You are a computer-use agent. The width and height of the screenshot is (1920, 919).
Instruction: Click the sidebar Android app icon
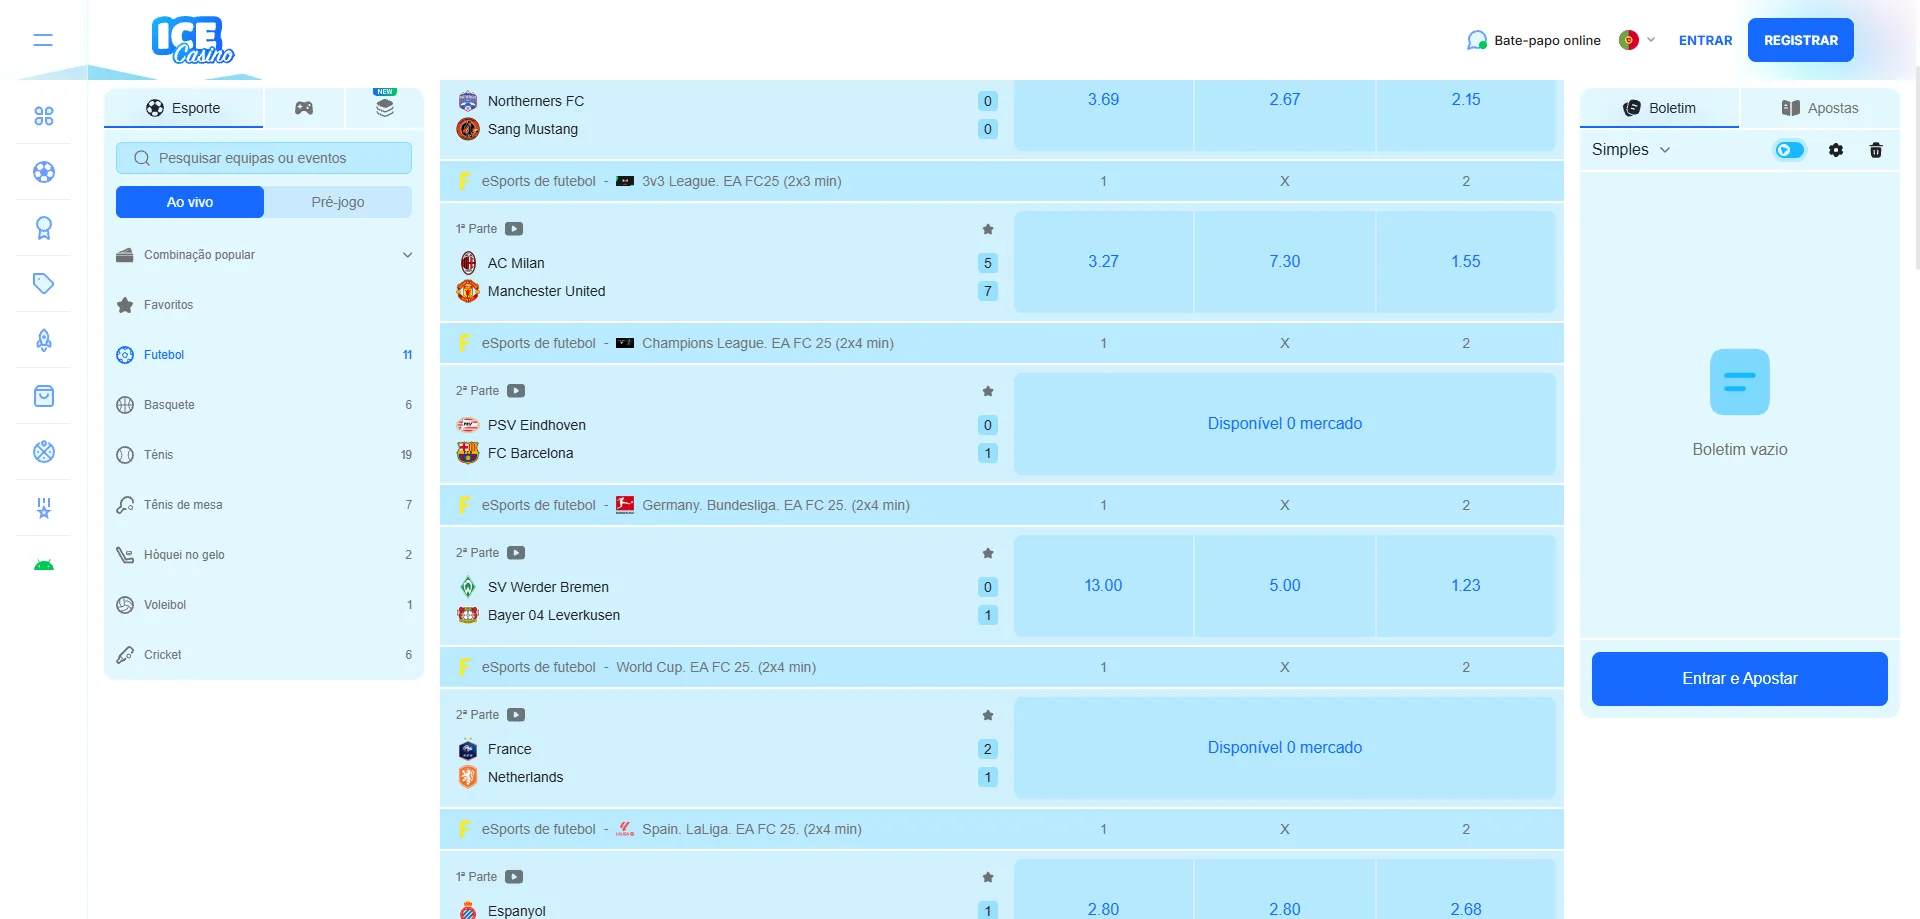pos(44,565)
